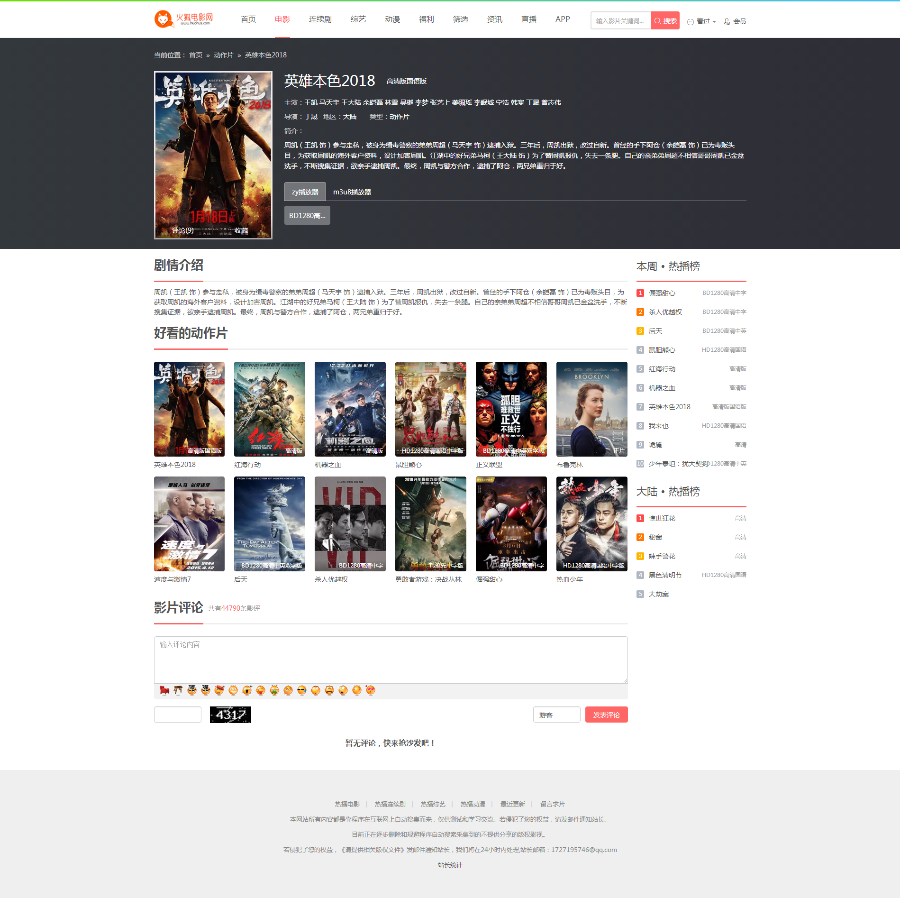Open the 连续剧 navigation item
The image size is (900, 898).
click(x=320, y=20)
